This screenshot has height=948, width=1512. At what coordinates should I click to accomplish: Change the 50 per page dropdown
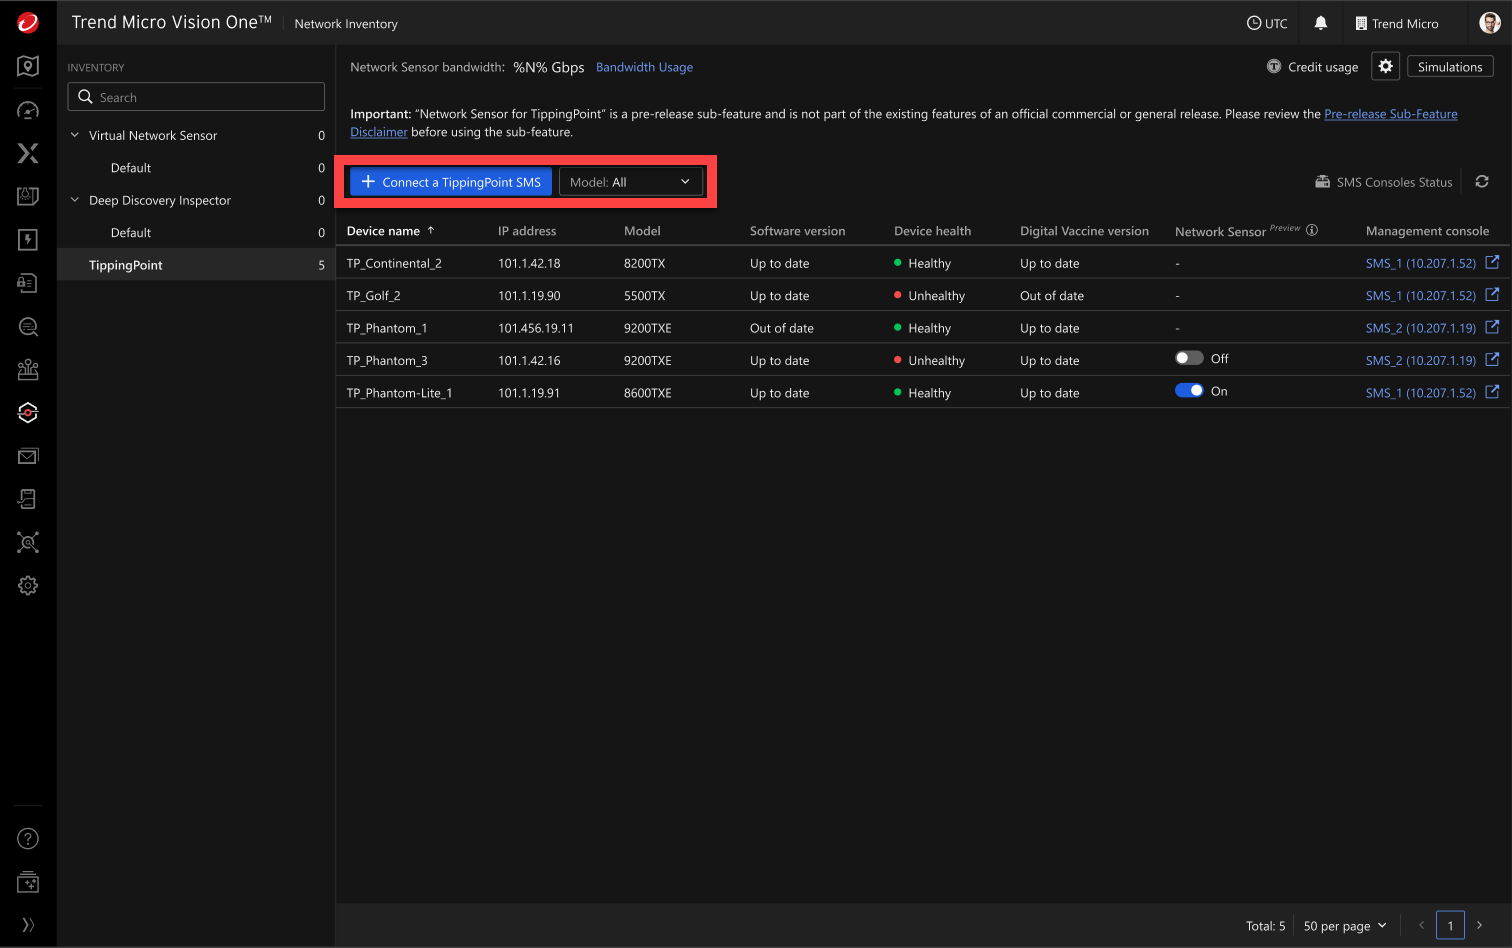click(1345, 926)
